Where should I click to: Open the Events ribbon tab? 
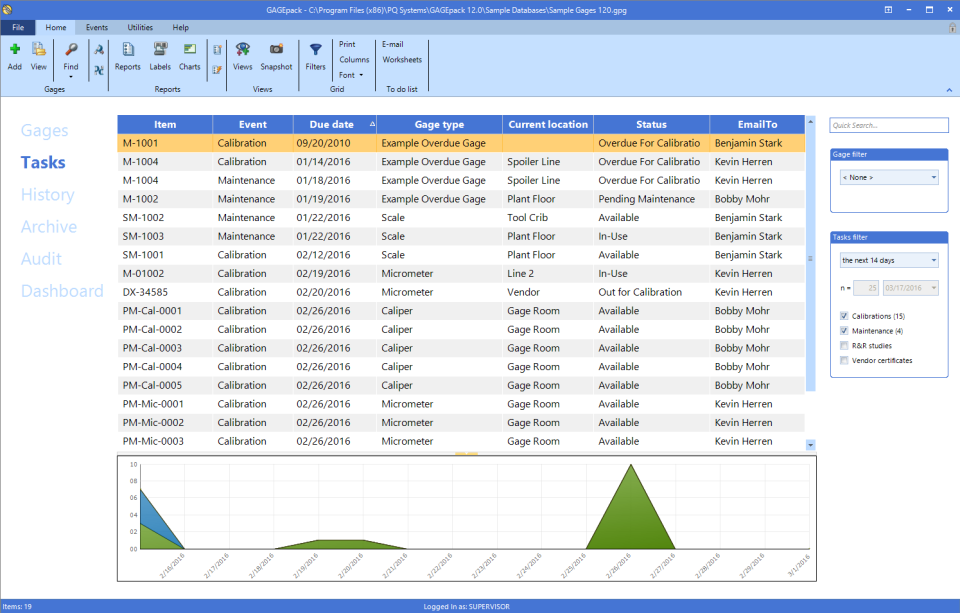(x=97, y=28)
